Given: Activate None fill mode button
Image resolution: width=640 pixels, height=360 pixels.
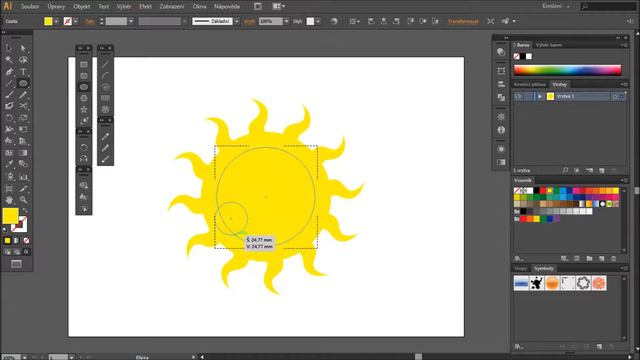Looking at the screenshot, I should 26,240.
